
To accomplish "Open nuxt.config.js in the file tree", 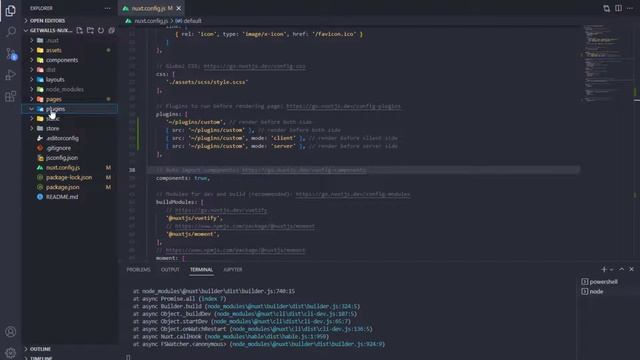I will point(63,168).
